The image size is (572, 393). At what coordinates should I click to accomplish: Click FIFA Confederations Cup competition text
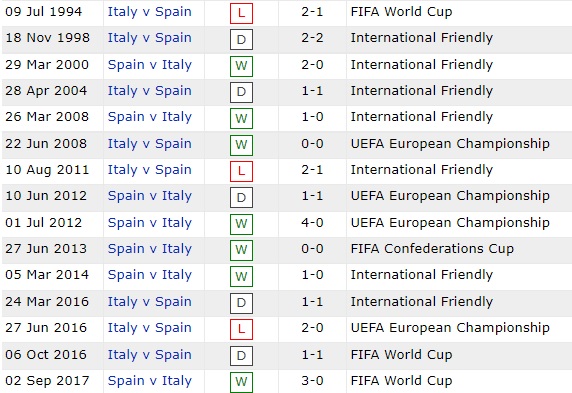click(432, 249)
